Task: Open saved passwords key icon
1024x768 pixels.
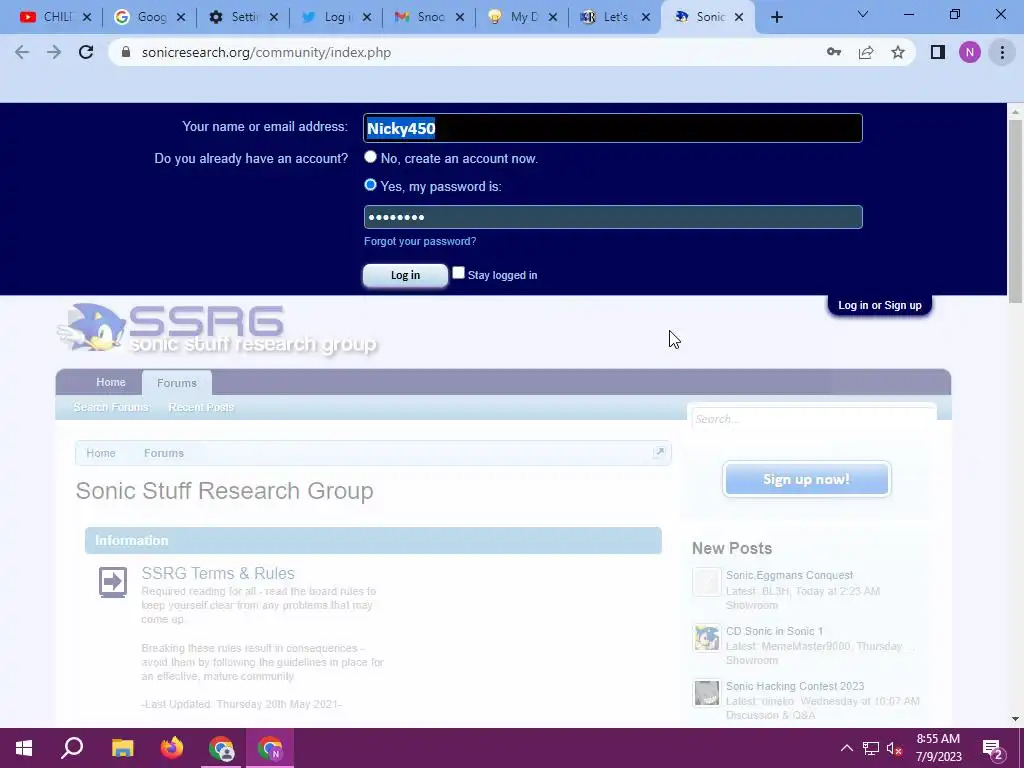Action: click(x=834, y=52)
